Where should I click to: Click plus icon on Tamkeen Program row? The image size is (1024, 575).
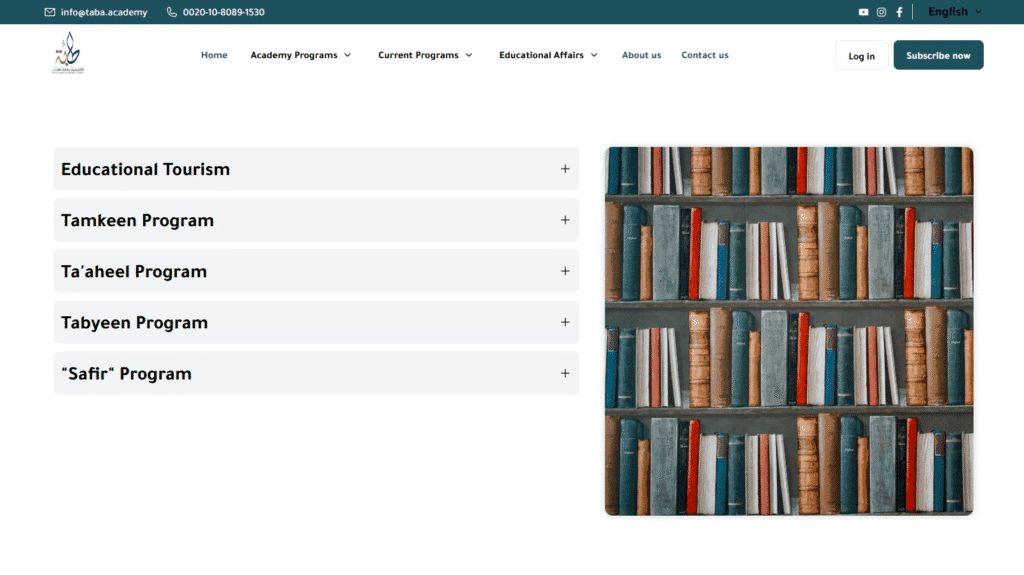[x=565, y=220]
